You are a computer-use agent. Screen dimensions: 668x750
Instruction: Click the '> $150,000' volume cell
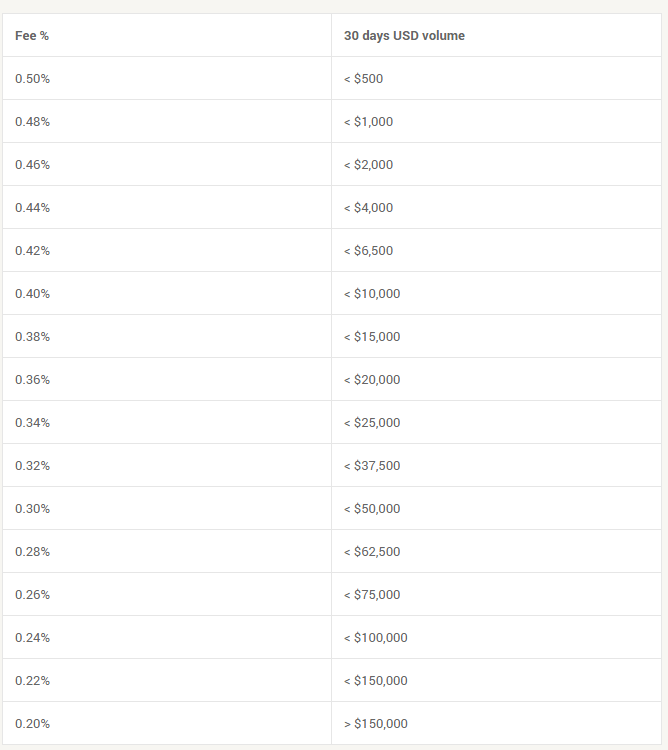[496, 723]
